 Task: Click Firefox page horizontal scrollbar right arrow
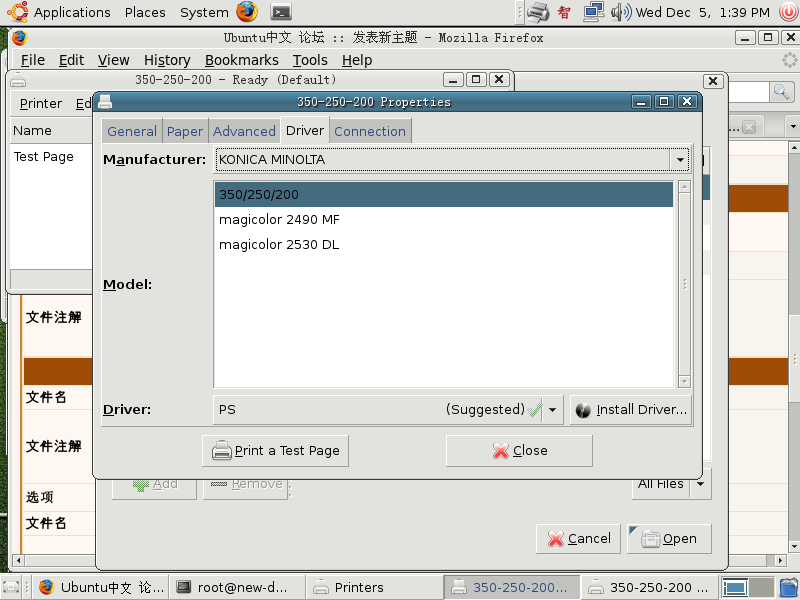tap(780, 560)
